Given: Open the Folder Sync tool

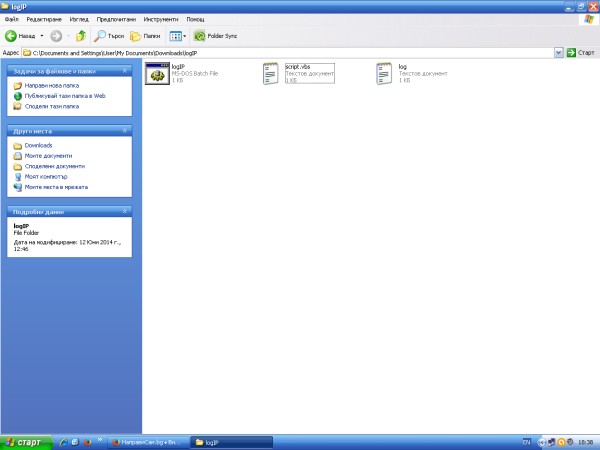Looking at the screenshot, I should 215,35.
